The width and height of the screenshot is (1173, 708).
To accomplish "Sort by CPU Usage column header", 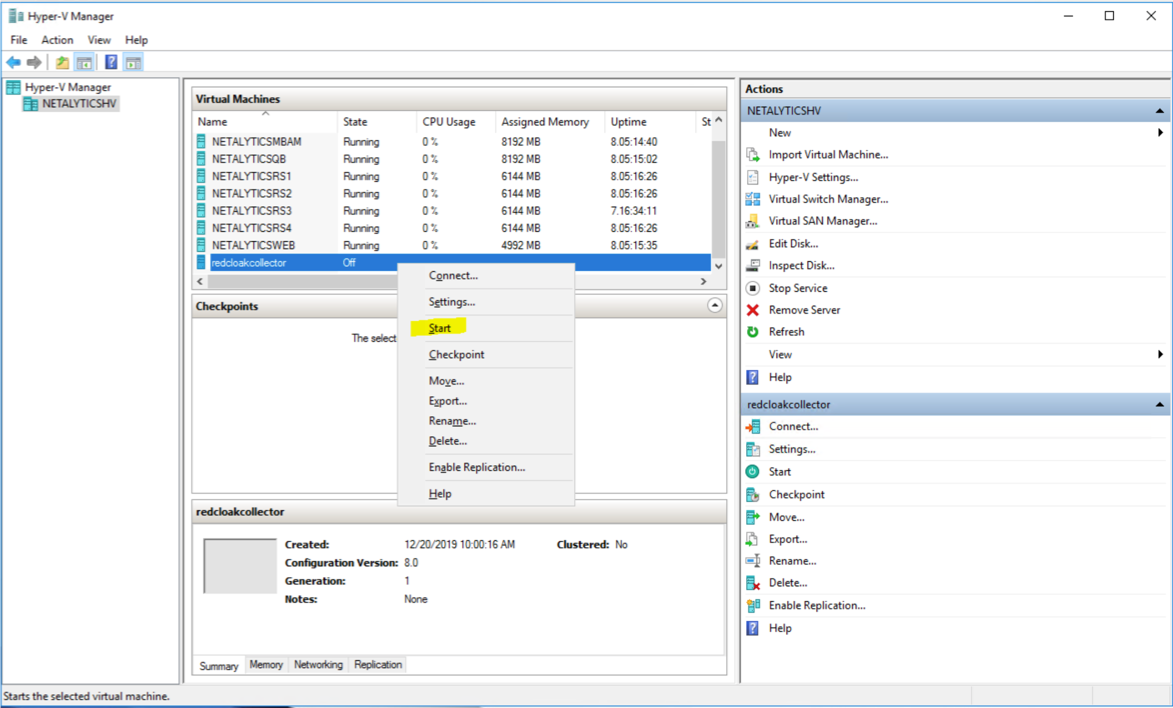I will (x=456, y=121).
